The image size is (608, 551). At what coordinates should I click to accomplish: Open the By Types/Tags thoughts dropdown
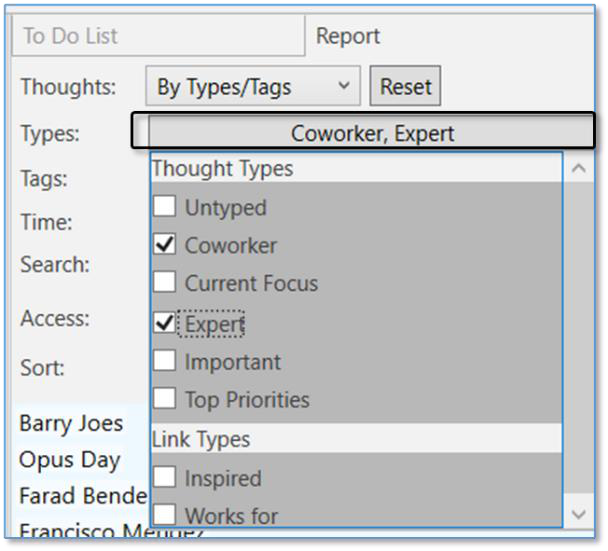(252, 87)
